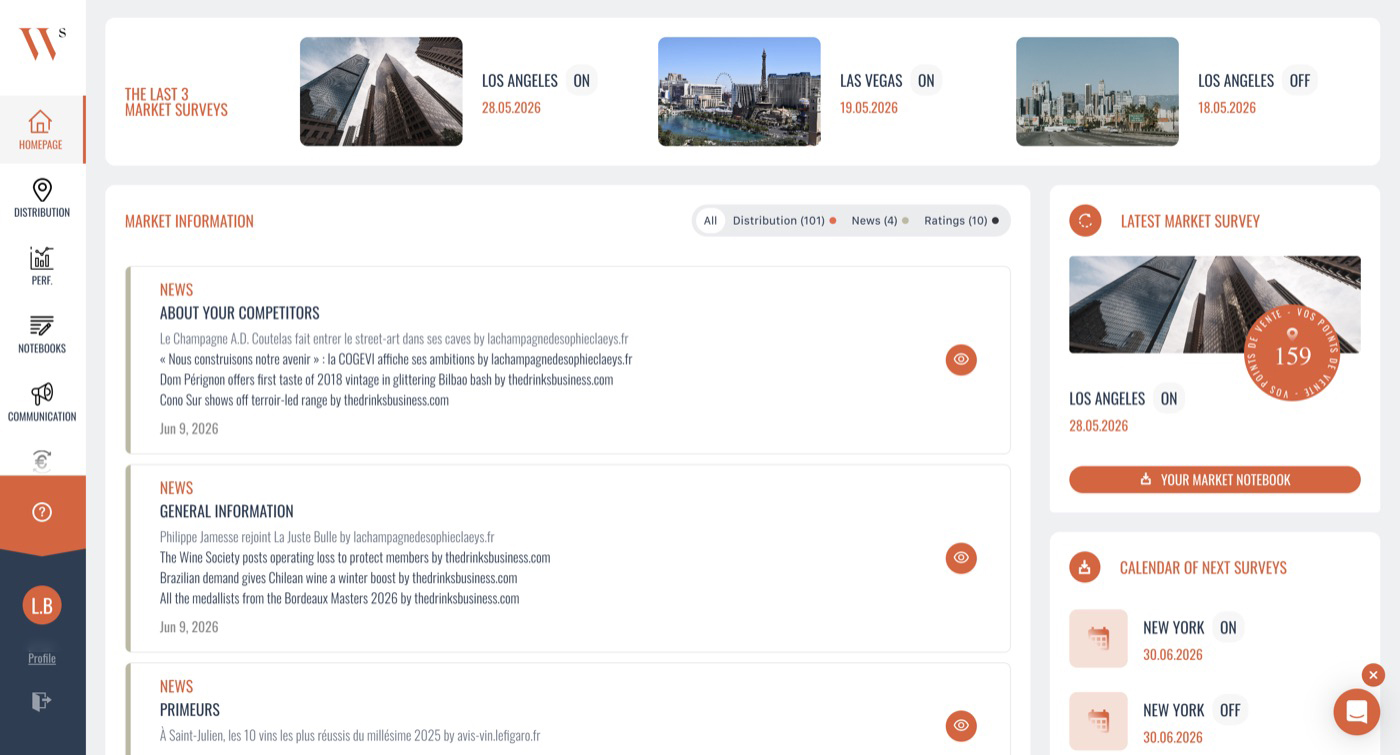The width and height of the screenshot is (1400, 755).
Task: Click the 159 points de vente badge
Action: 1292,353
